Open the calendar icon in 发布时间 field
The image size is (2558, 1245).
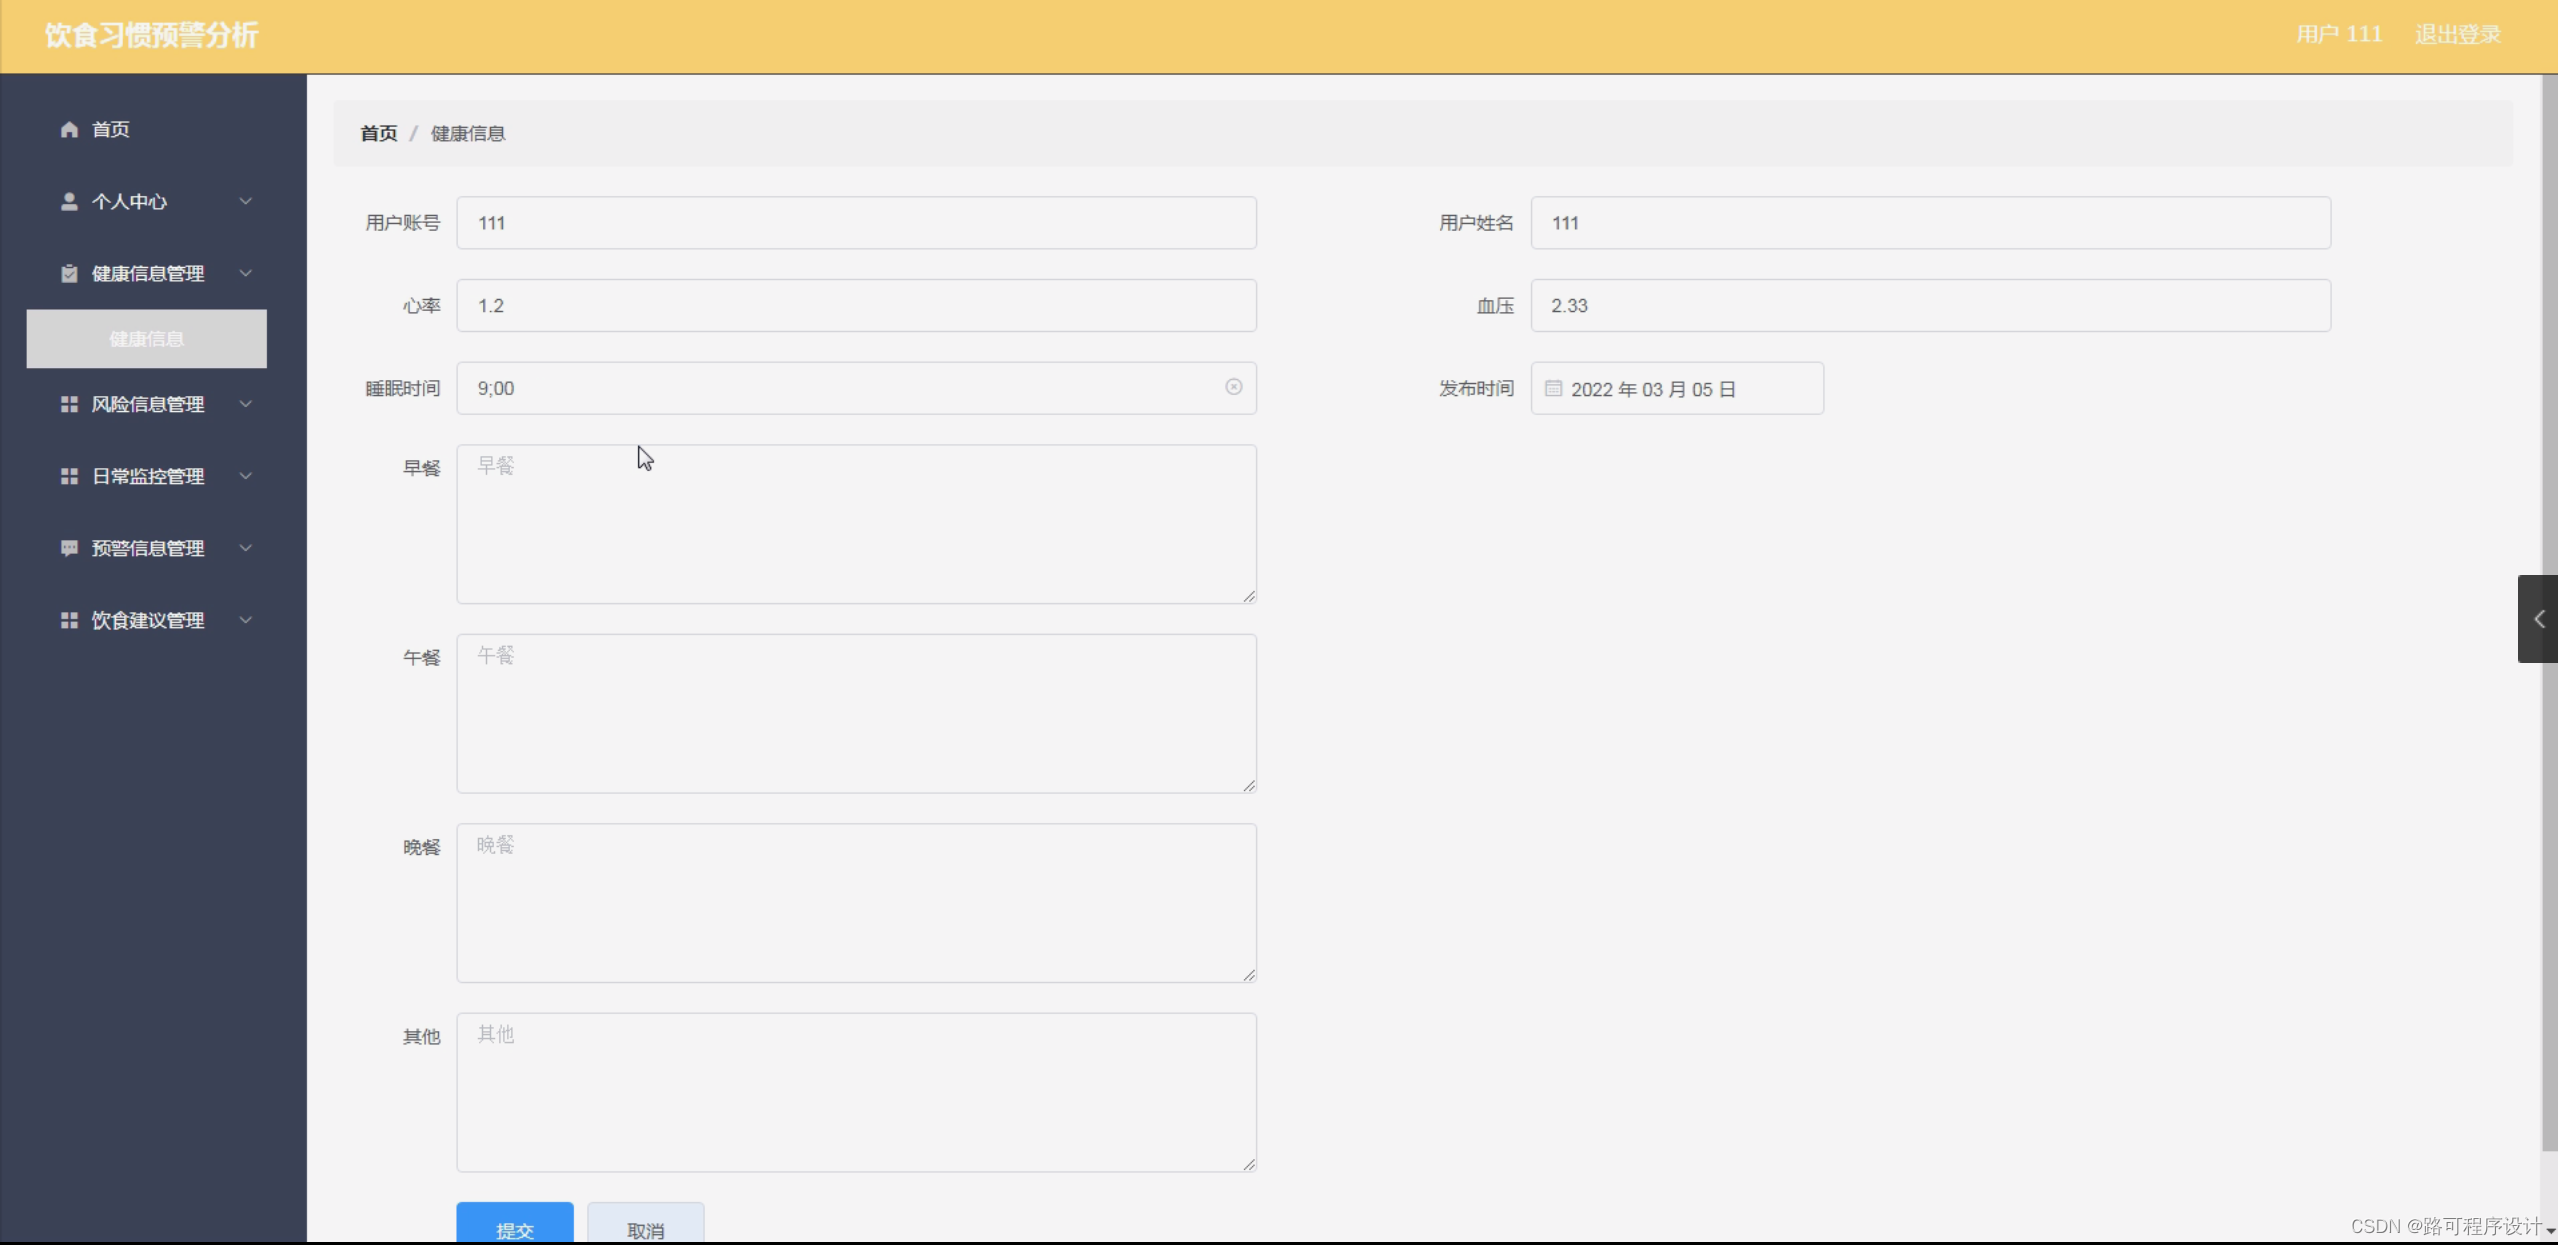click(x=1552, y=388)
